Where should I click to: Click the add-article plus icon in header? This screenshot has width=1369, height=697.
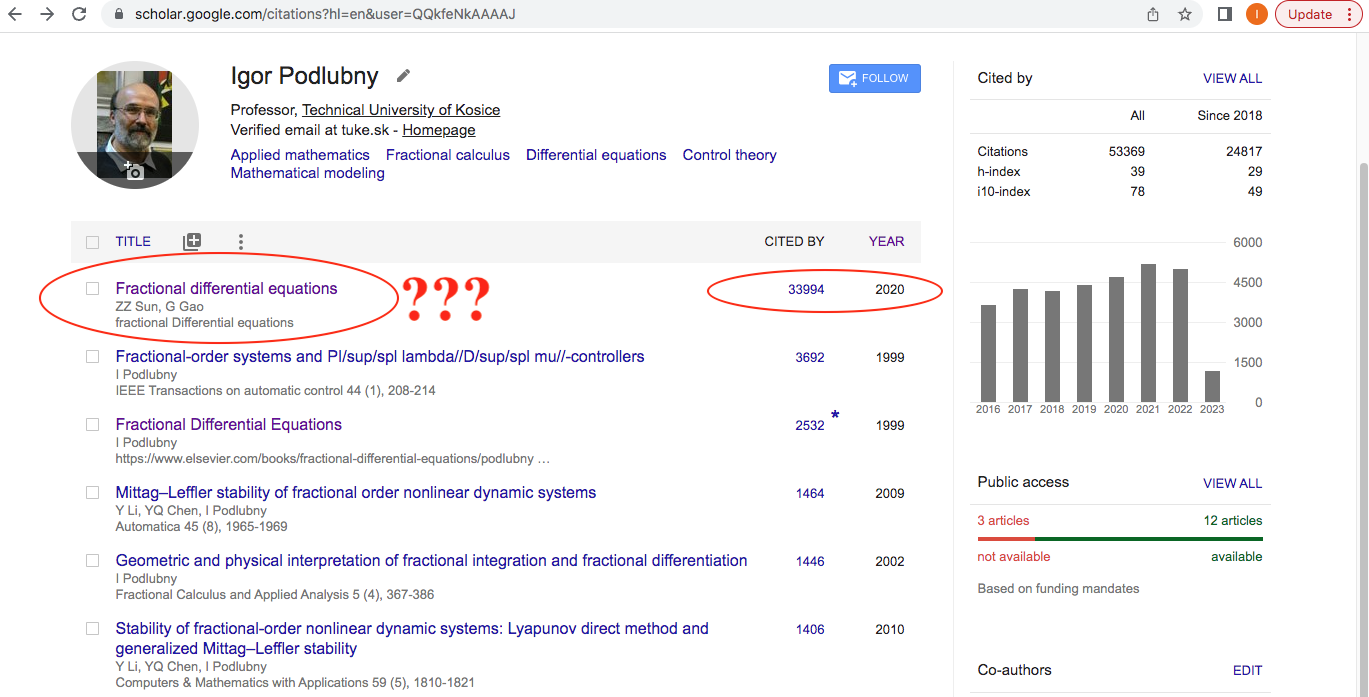tap(192, 241)
